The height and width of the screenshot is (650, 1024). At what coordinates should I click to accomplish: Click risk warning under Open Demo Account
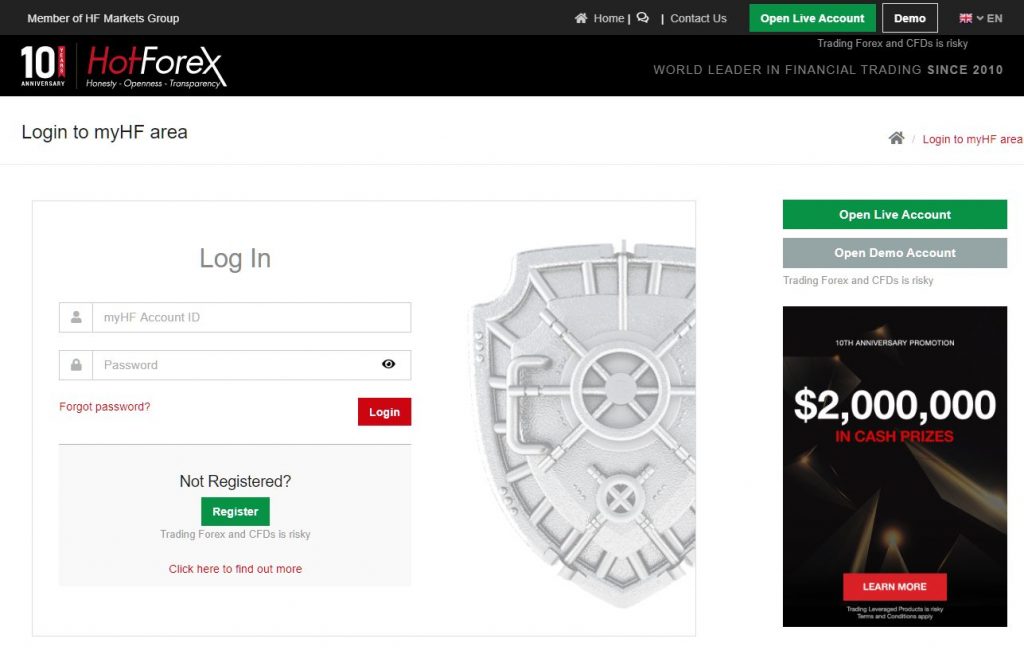click(x=858, y=280)
